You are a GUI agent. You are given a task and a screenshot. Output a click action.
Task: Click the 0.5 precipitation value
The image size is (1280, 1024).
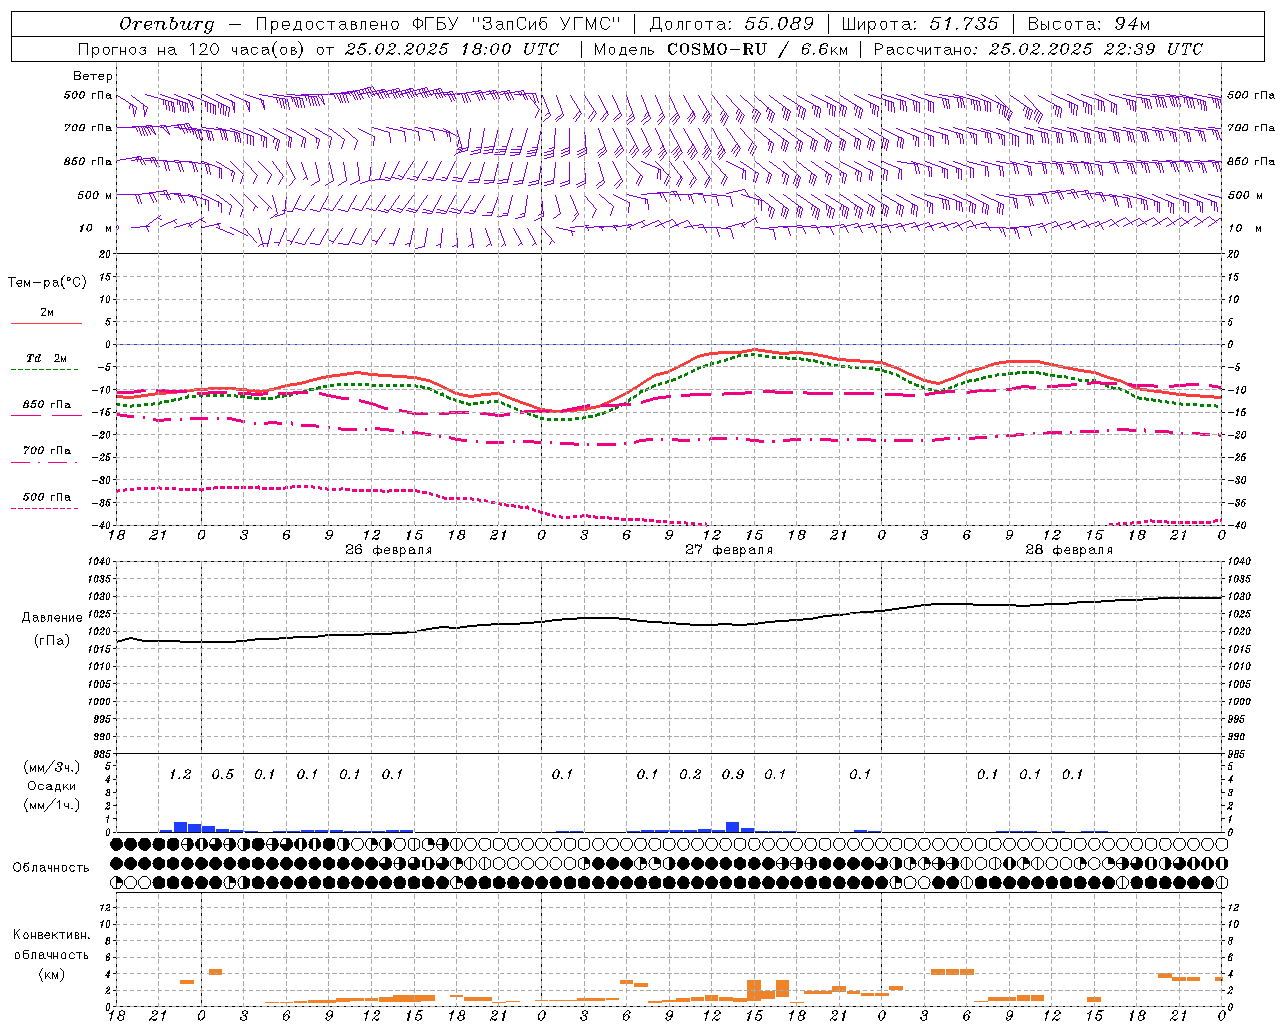pos(222,774)
